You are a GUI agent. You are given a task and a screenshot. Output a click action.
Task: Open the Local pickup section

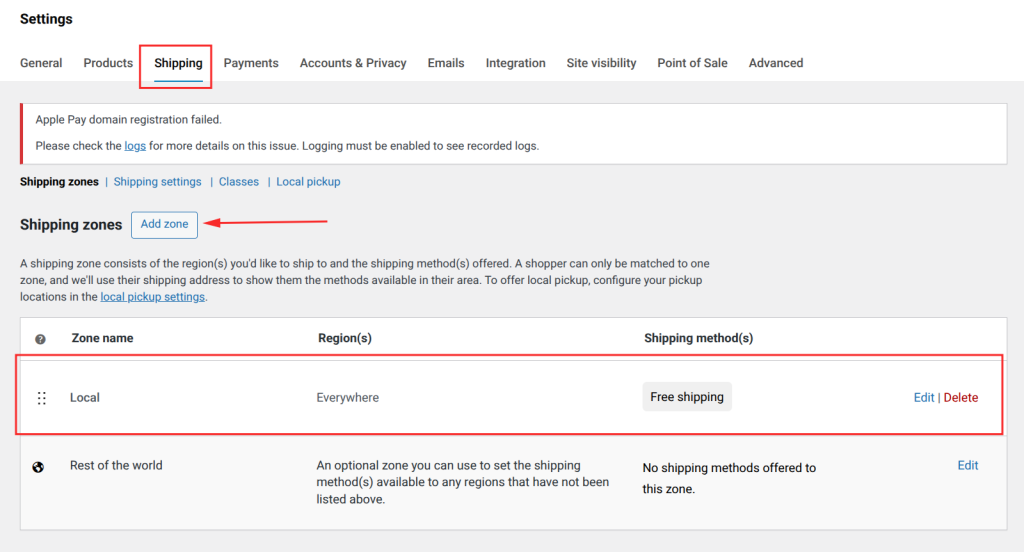[308, 182]
